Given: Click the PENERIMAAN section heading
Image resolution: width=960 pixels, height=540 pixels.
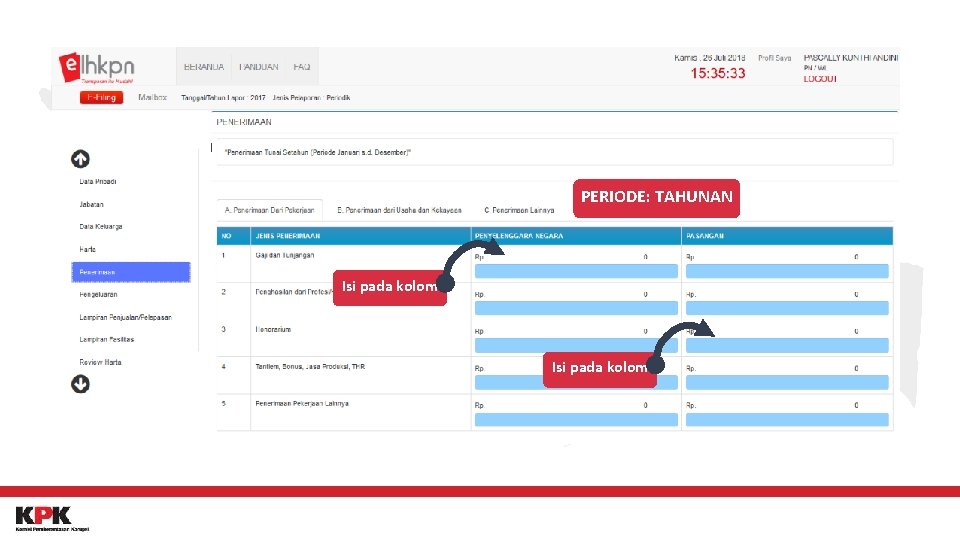Looking at the screenshot, I should 244,122.
